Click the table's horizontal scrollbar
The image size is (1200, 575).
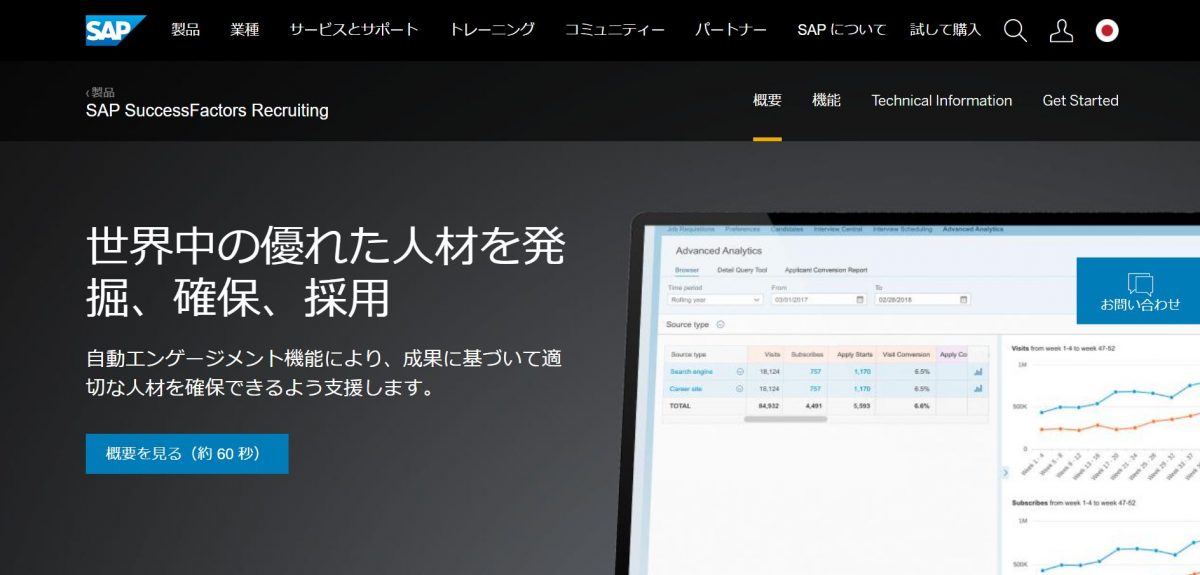(786, 418)
